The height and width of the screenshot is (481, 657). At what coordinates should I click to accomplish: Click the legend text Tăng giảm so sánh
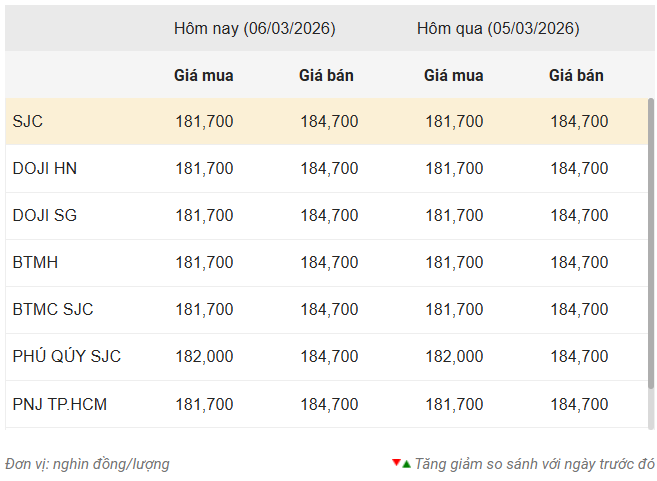click(x=534, y=464)
